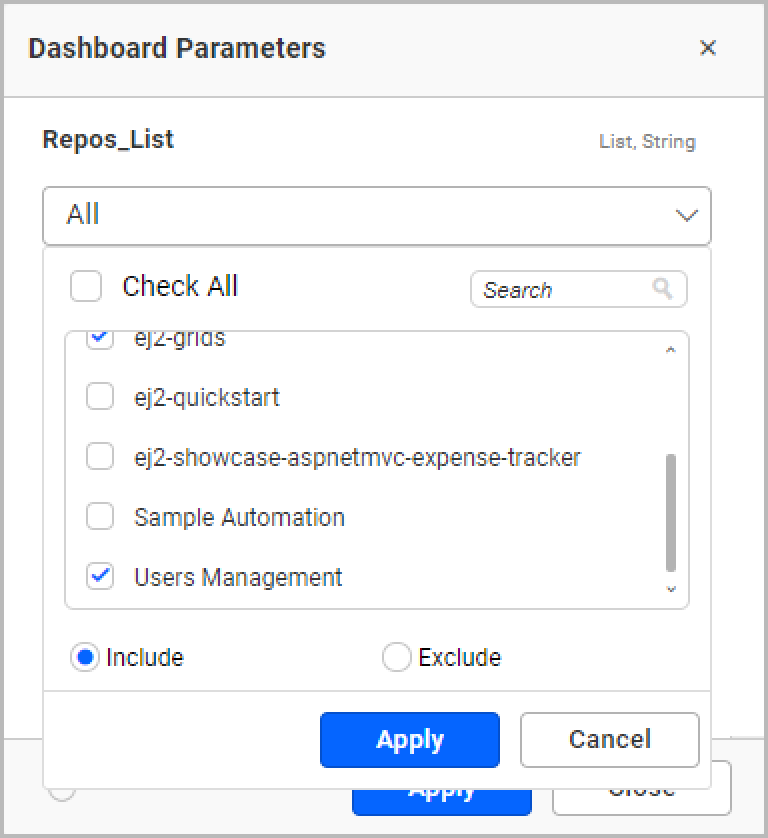The height and width of the screenshot is (838, 768).
Task: Uncheck the ej2-grids repository
Action: [x=100, y=337]
